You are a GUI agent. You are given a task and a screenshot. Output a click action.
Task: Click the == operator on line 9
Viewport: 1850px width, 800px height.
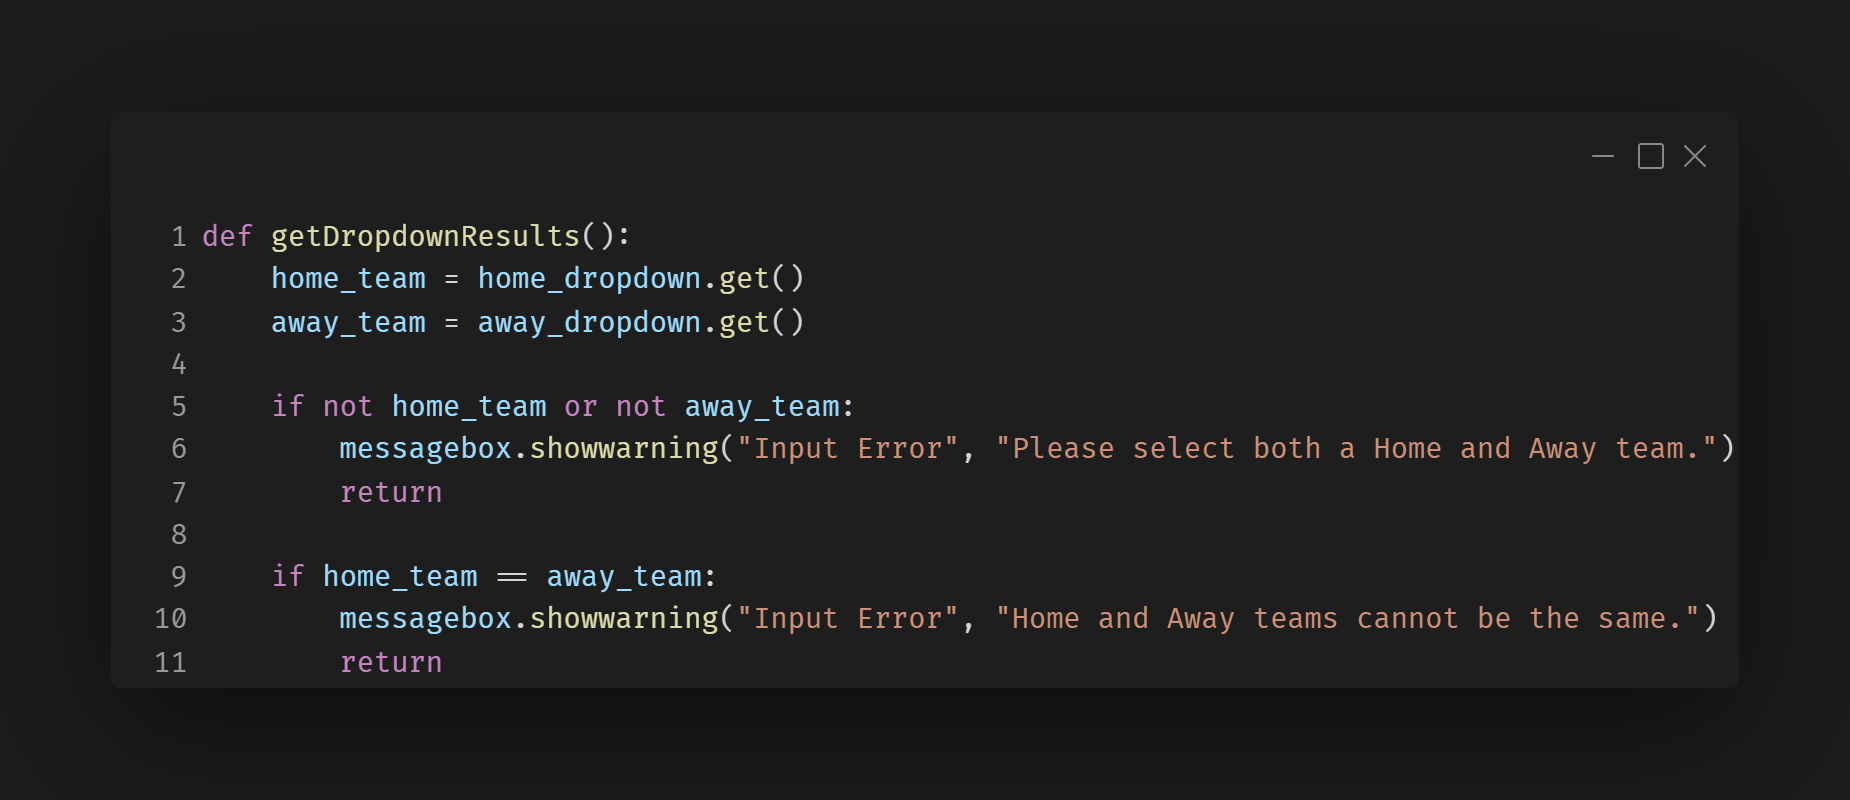[512, 577]
